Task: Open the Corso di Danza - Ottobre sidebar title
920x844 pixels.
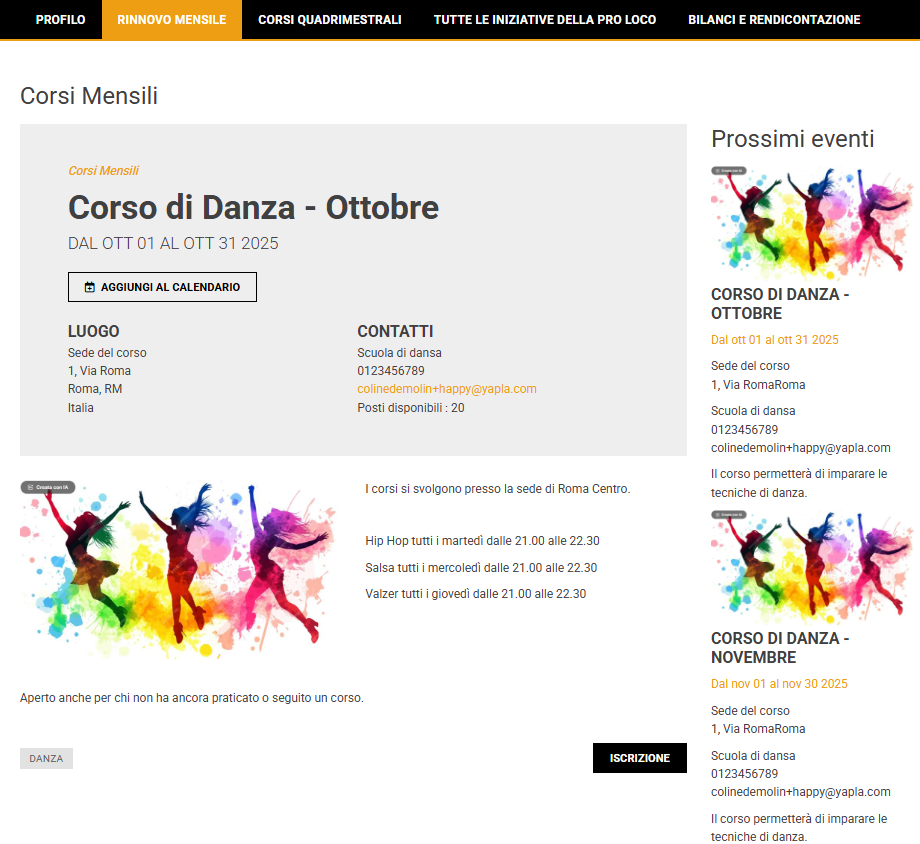Action: 780,304
